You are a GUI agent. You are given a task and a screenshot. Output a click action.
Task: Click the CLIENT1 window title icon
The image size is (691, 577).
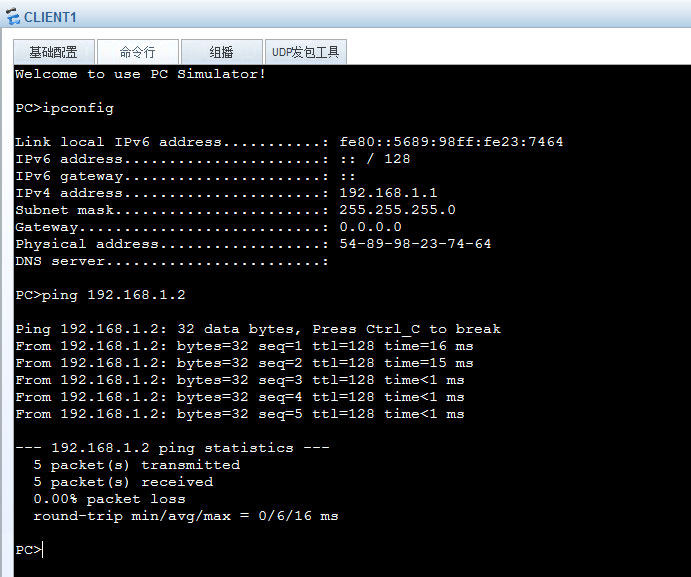(x=13, y=17)
